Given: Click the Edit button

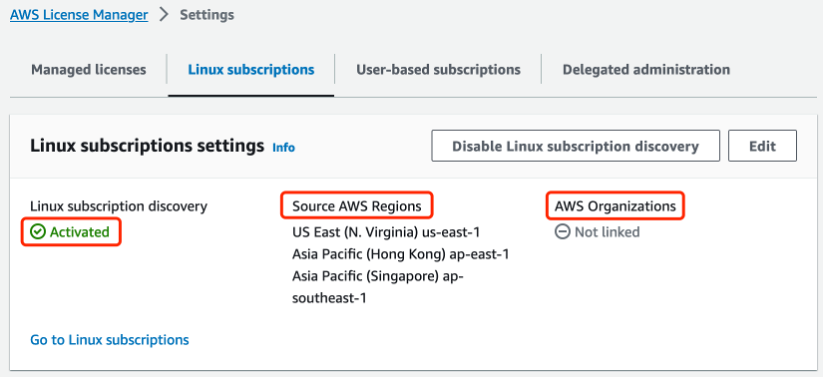Looking at the screenshot, I should (x=763, y=146).
